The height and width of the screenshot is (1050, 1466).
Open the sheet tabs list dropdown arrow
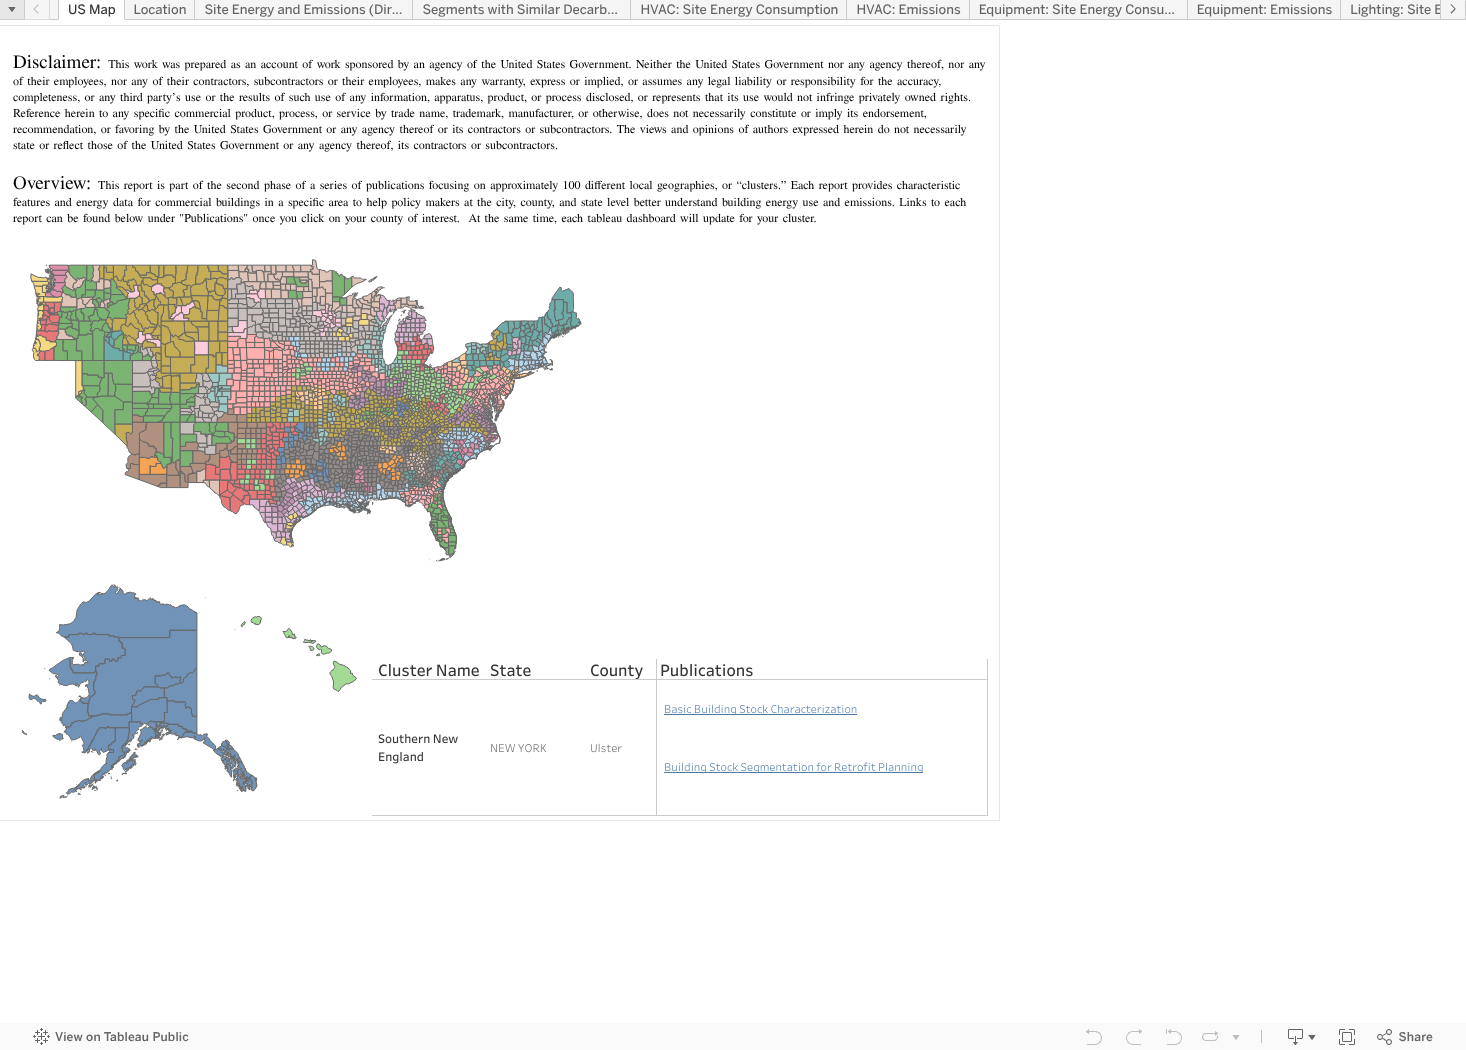point(11,9)
